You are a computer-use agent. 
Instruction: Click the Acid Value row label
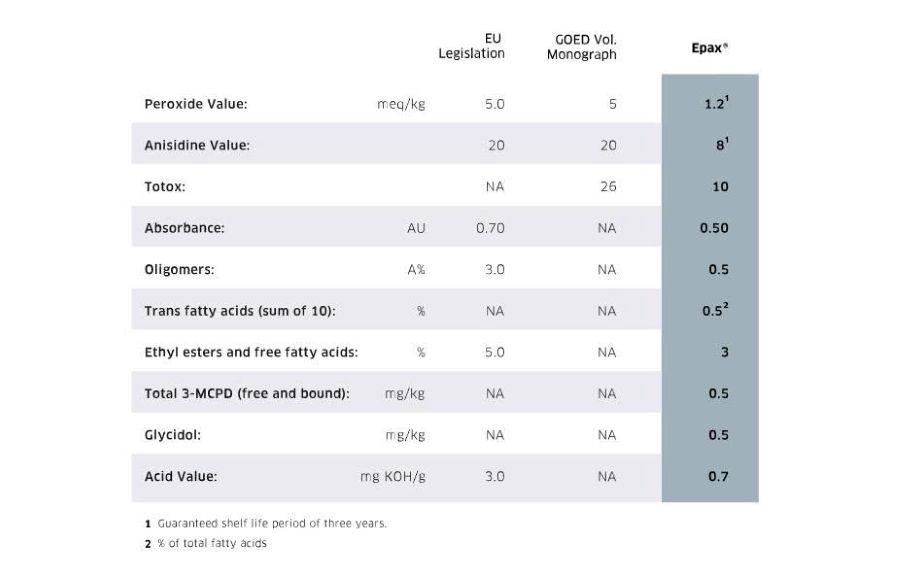[180, 477]
